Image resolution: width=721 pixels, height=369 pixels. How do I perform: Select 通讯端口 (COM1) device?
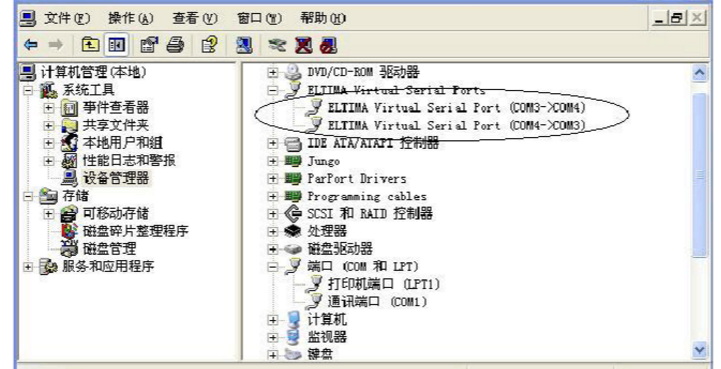(x=378, y=302)
